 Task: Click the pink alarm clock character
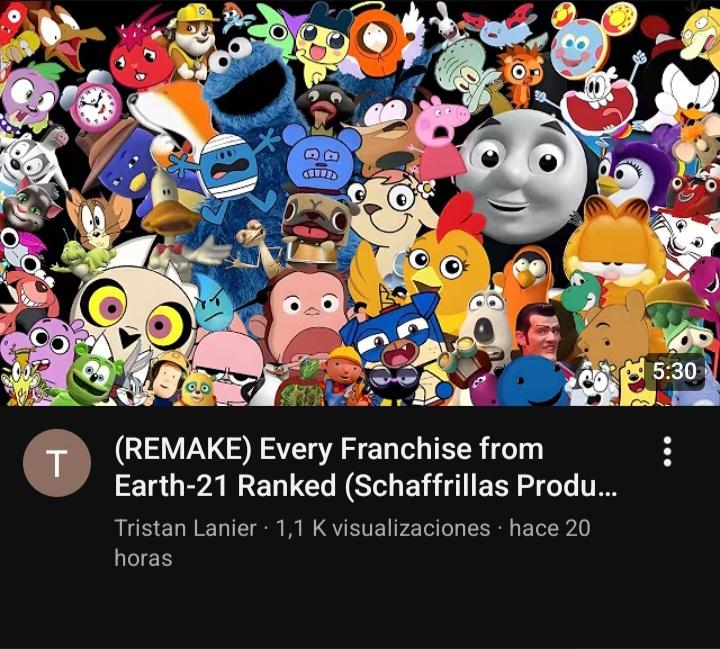[x=96, y=105]
